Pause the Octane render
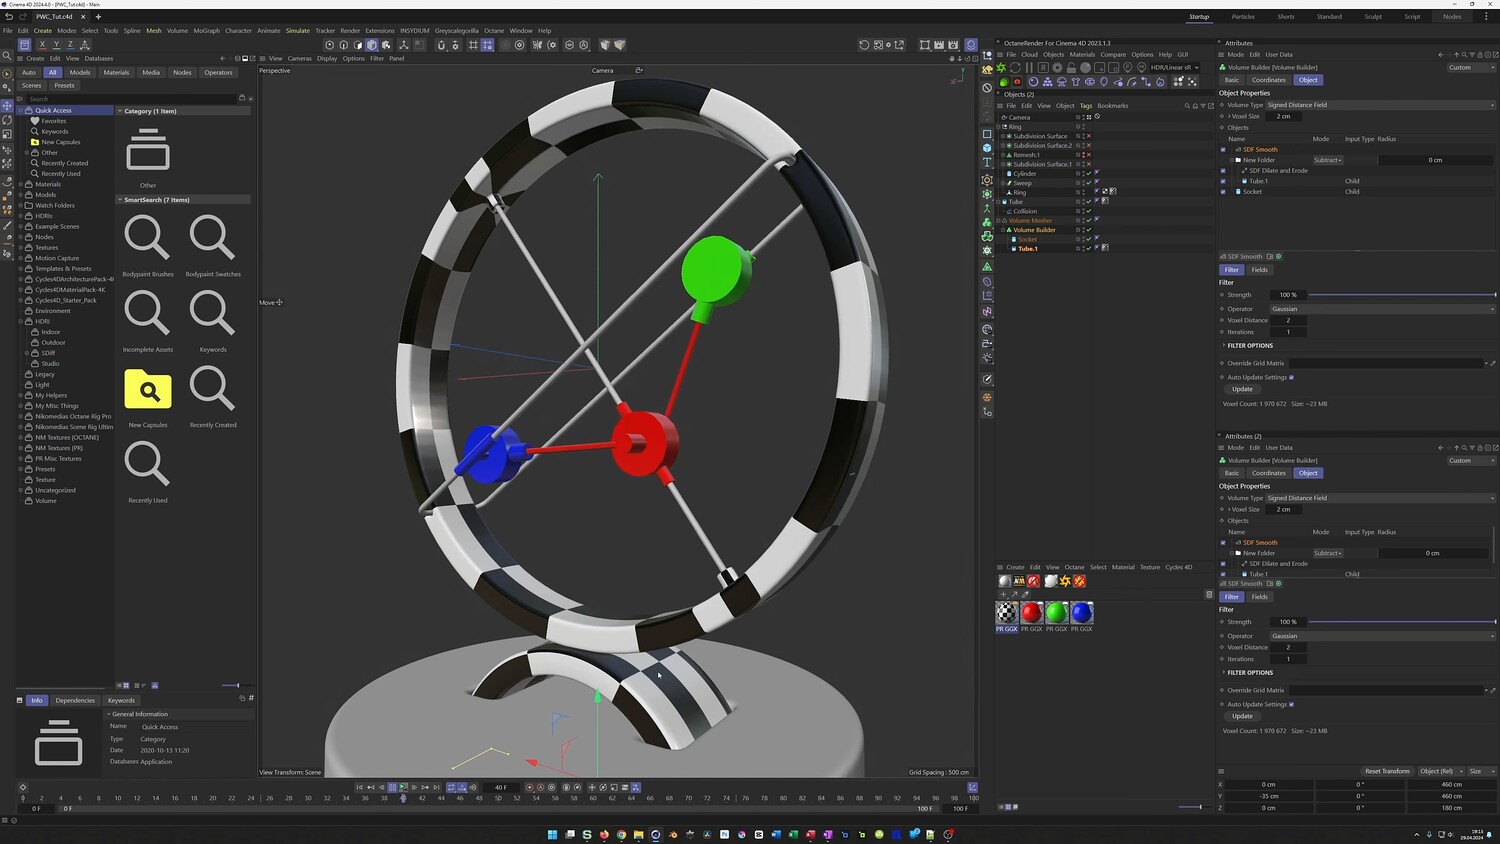This screenshot has height=844, width=1500. tap(1029, 68)
